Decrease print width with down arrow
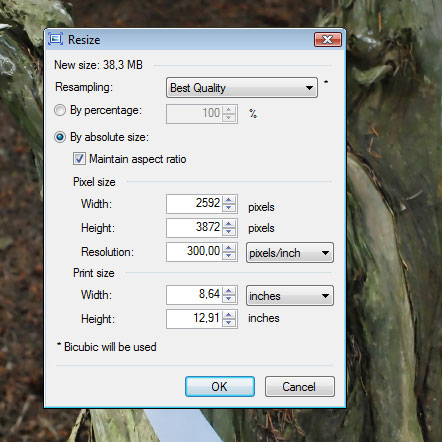 tap(229, 298)
